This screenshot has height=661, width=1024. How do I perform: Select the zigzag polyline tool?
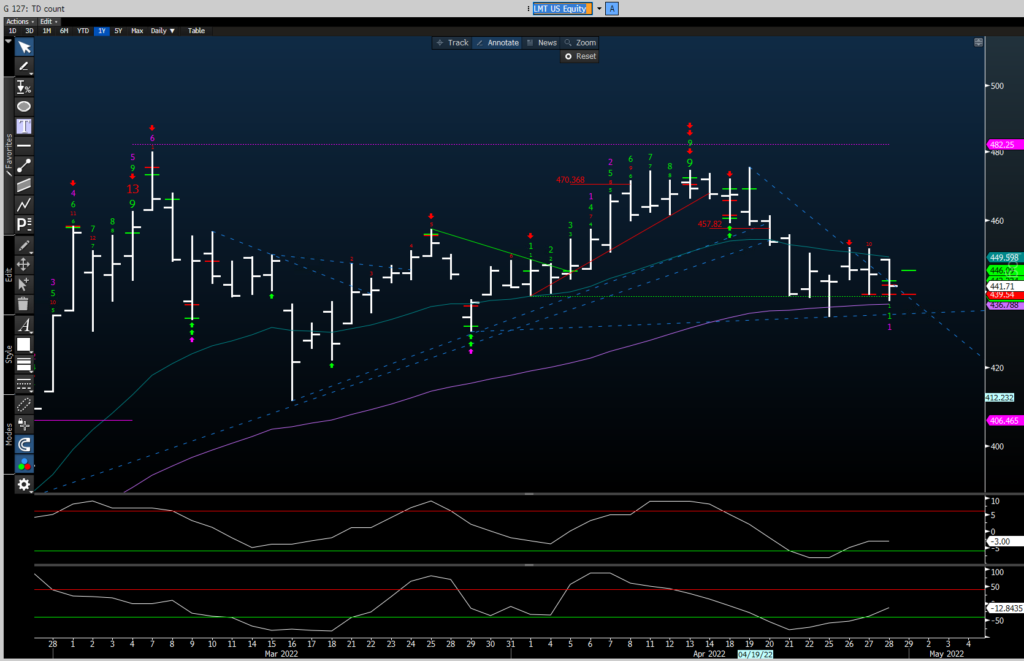[24, 204]
